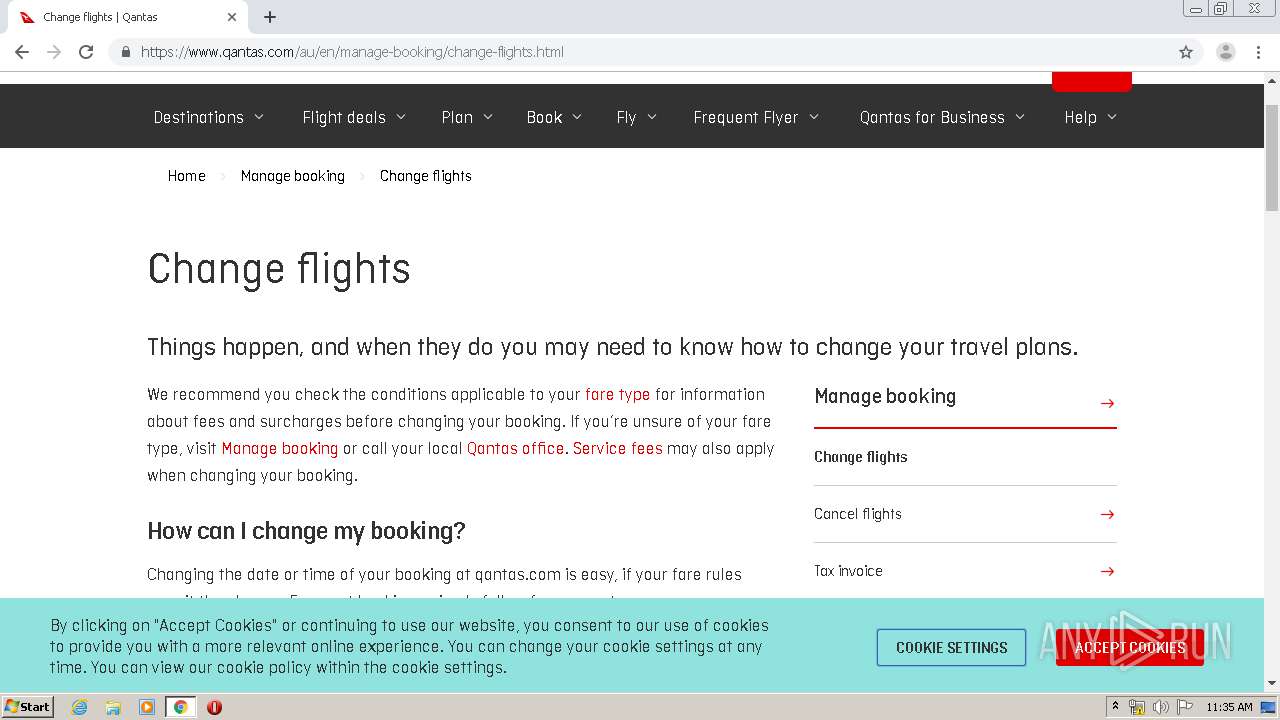Open Cookie Settings
Image resolution: width=1280 pixels, height=720 pixels.
pos(952,648)
